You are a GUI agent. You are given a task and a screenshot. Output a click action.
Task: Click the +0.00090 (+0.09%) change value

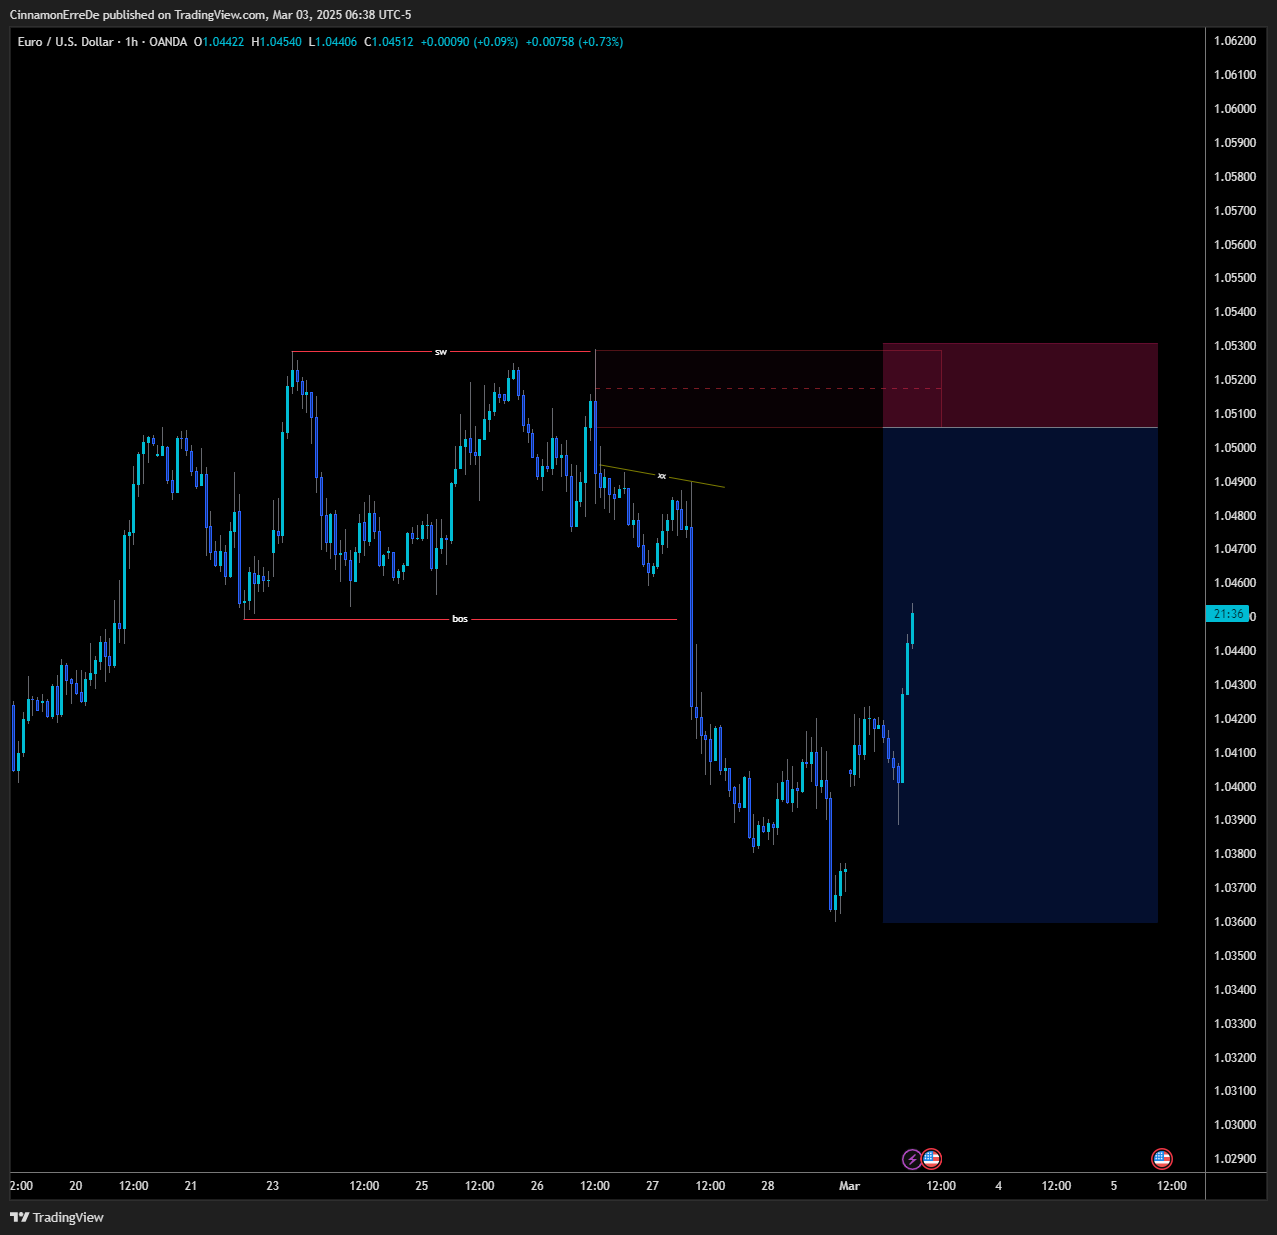[469, 42]
